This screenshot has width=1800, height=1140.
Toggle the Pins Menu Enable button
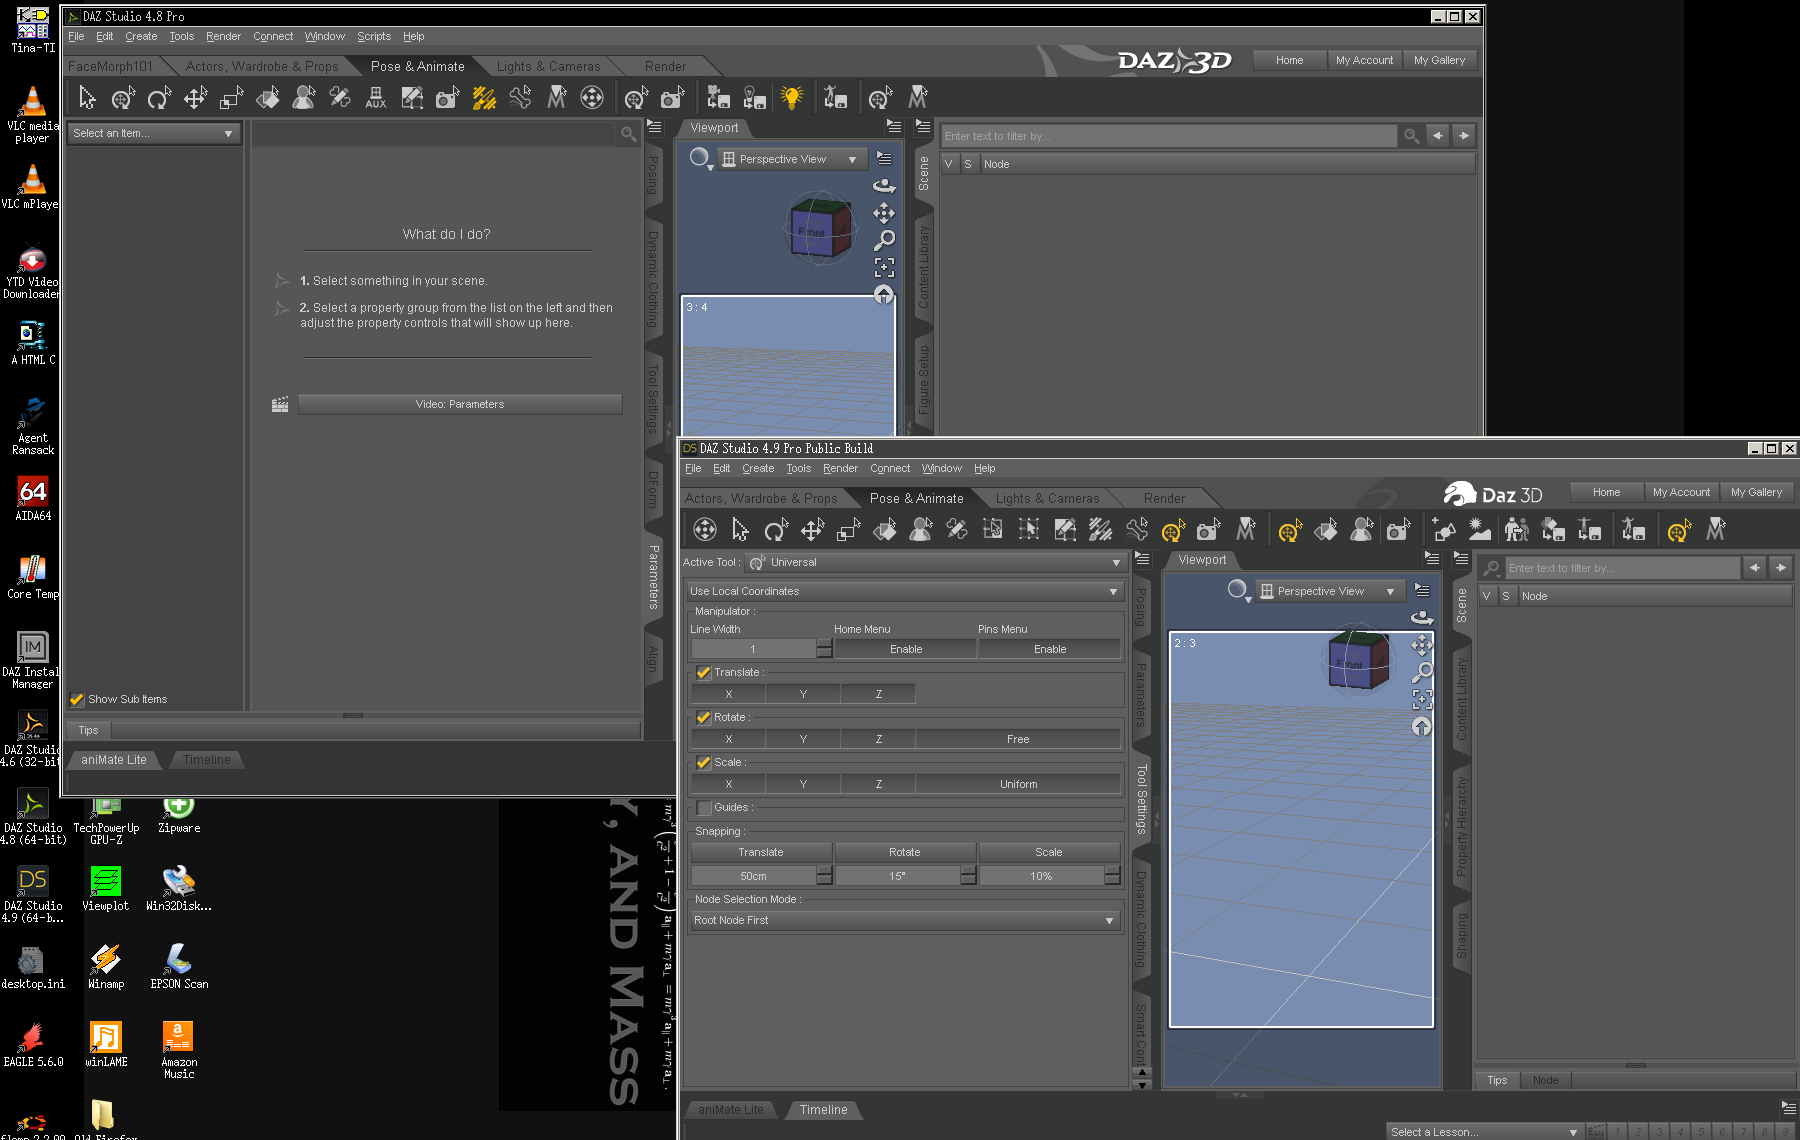click(1050, 649)
